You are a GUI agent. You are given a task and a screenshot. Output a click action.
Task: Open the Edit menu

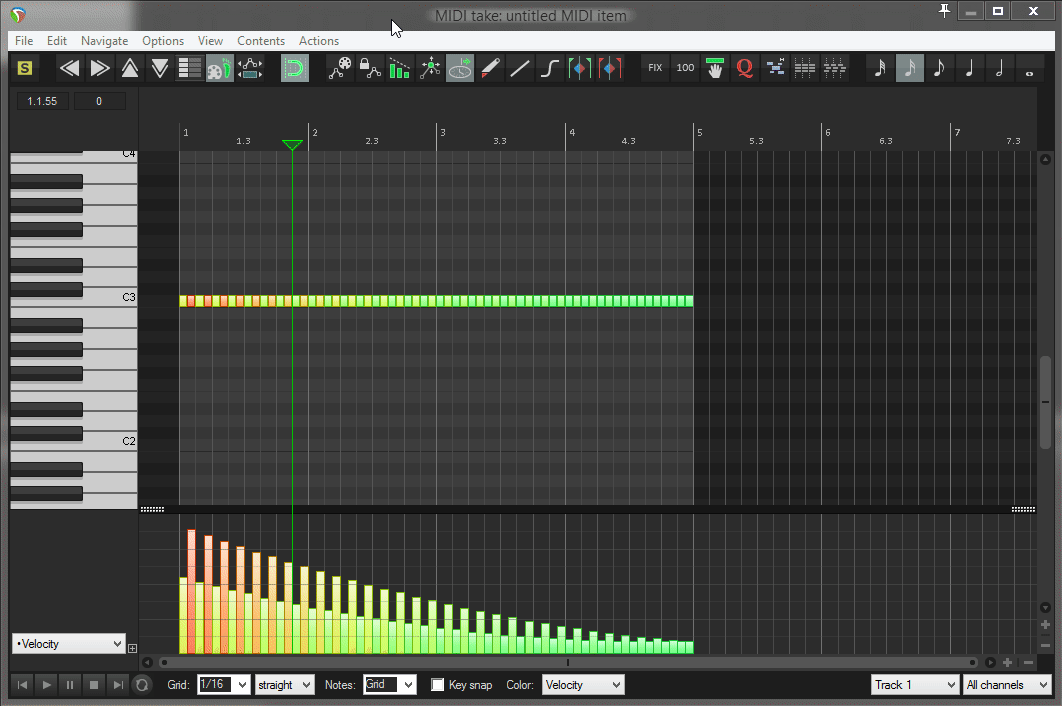[x=57, y=41]
